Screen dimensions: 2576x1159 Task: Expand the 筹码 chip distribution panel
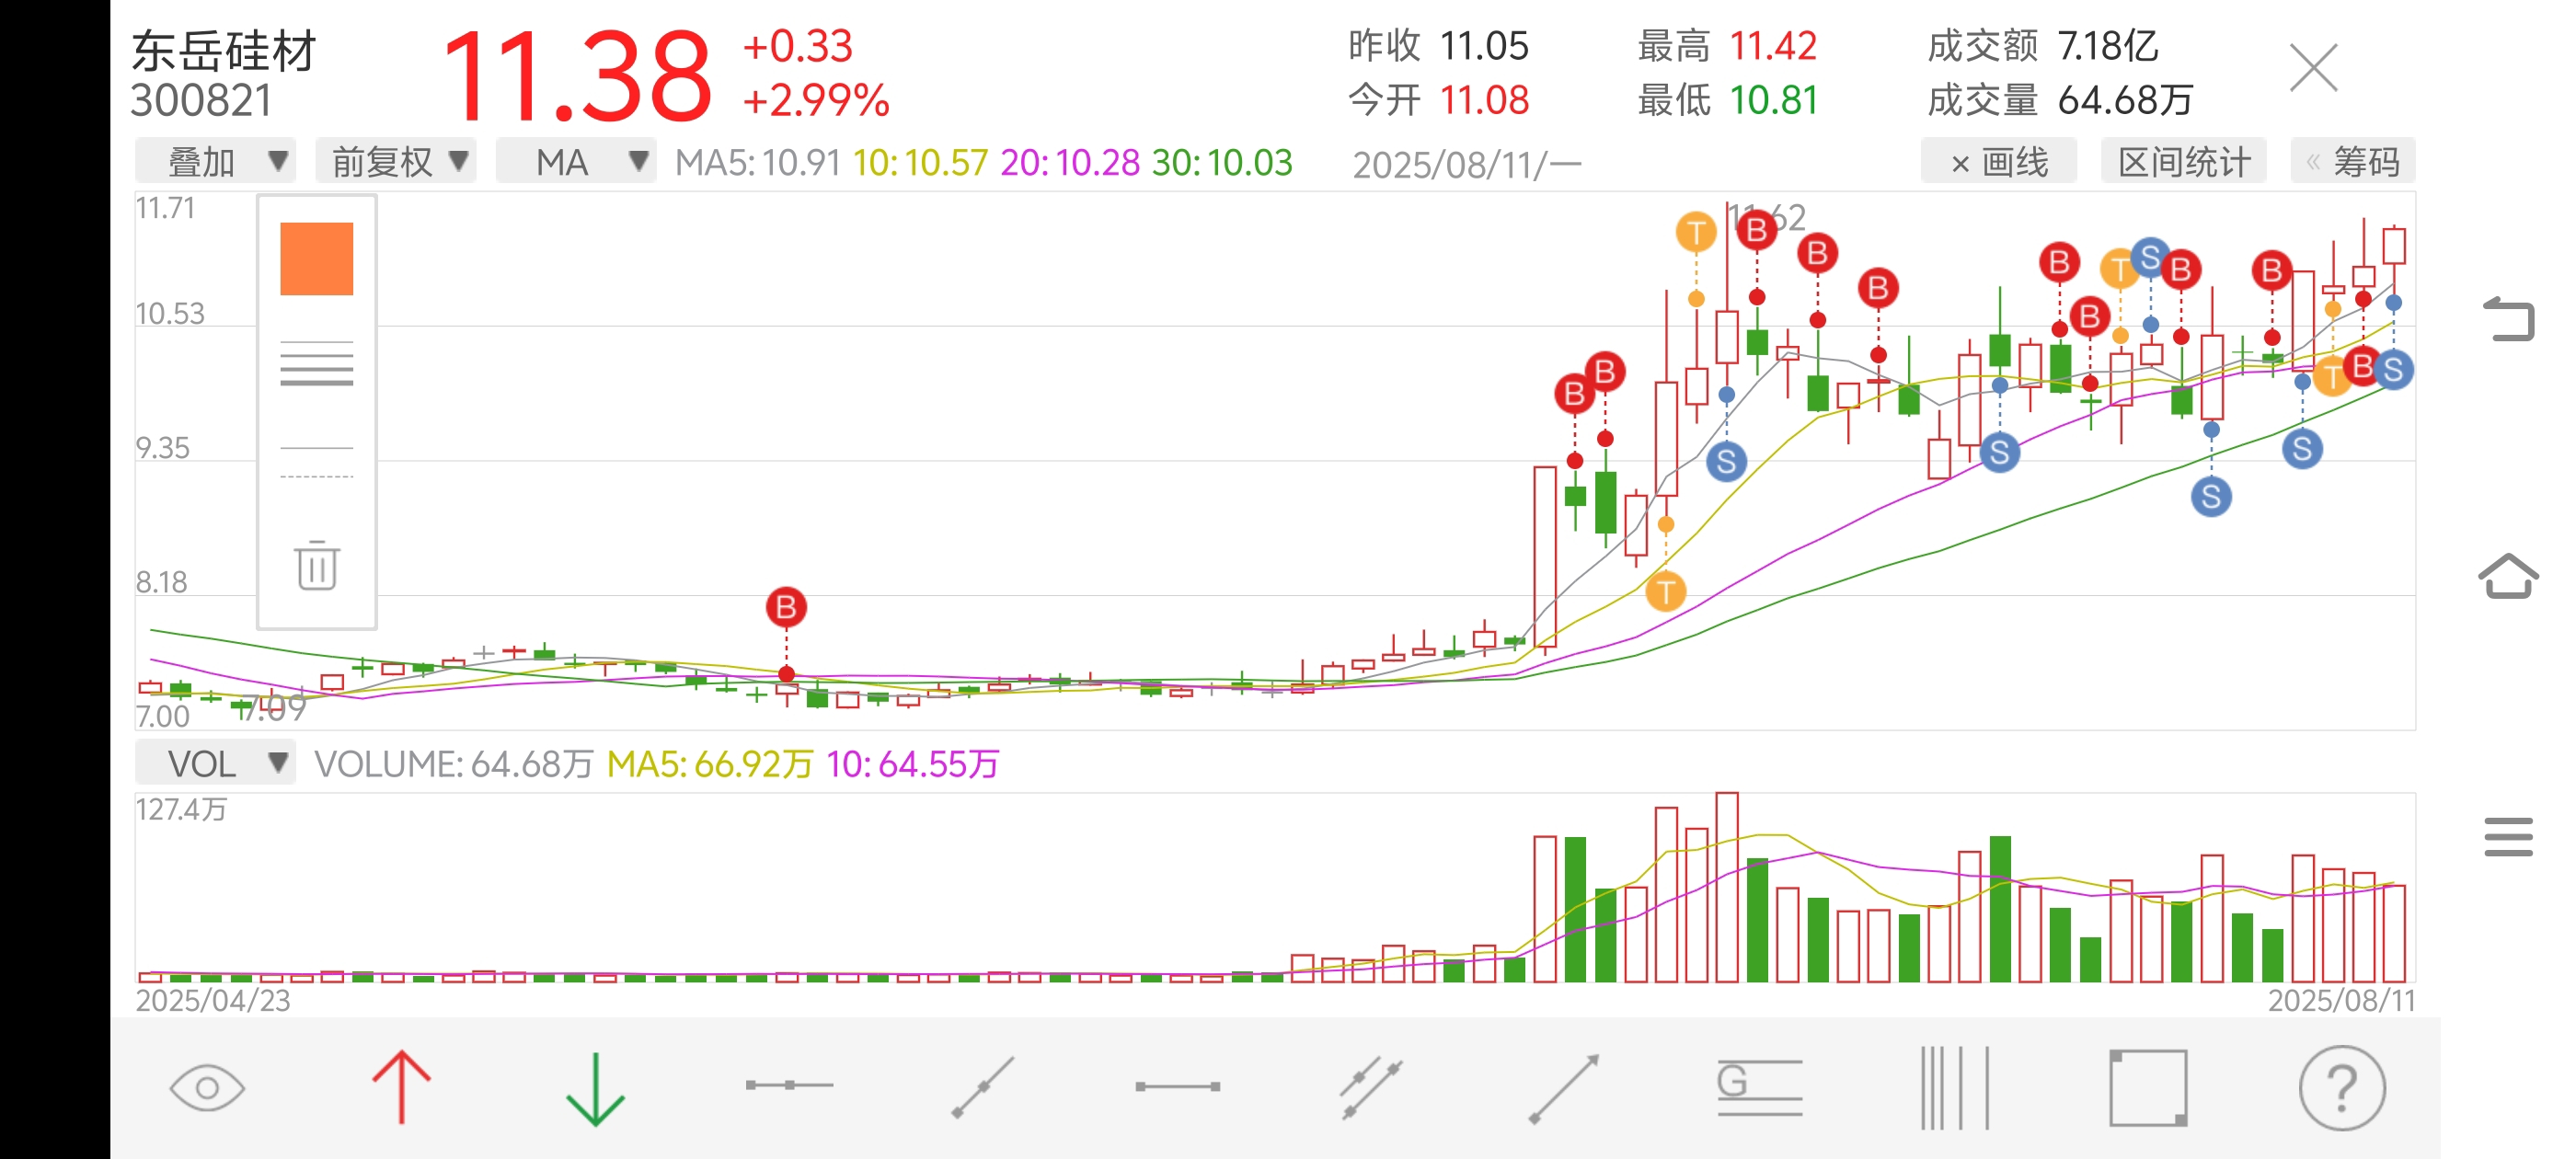(x=2353, y=161)
